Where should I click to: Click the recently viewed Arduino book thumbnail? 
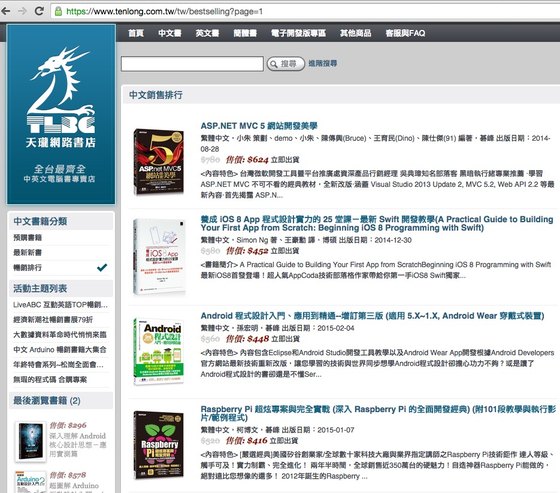[31, 482]
